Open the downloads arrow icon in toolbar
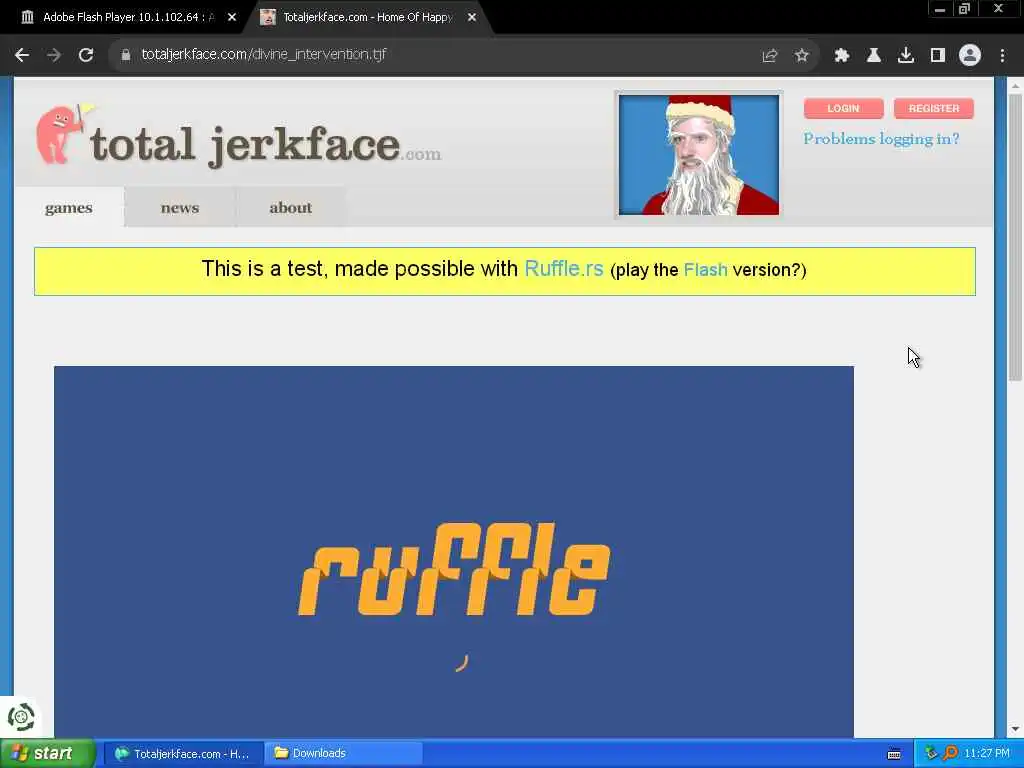 [x=906, y=56]
